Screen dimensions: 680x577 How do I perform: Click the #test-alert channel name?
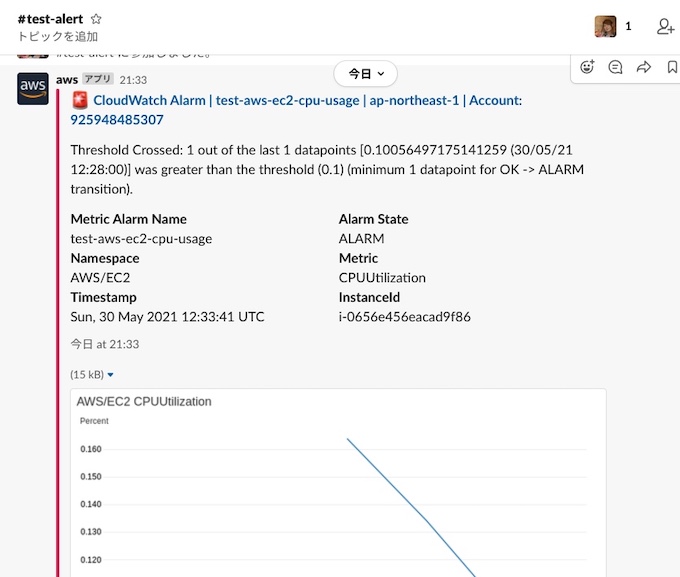pos(50,19)
